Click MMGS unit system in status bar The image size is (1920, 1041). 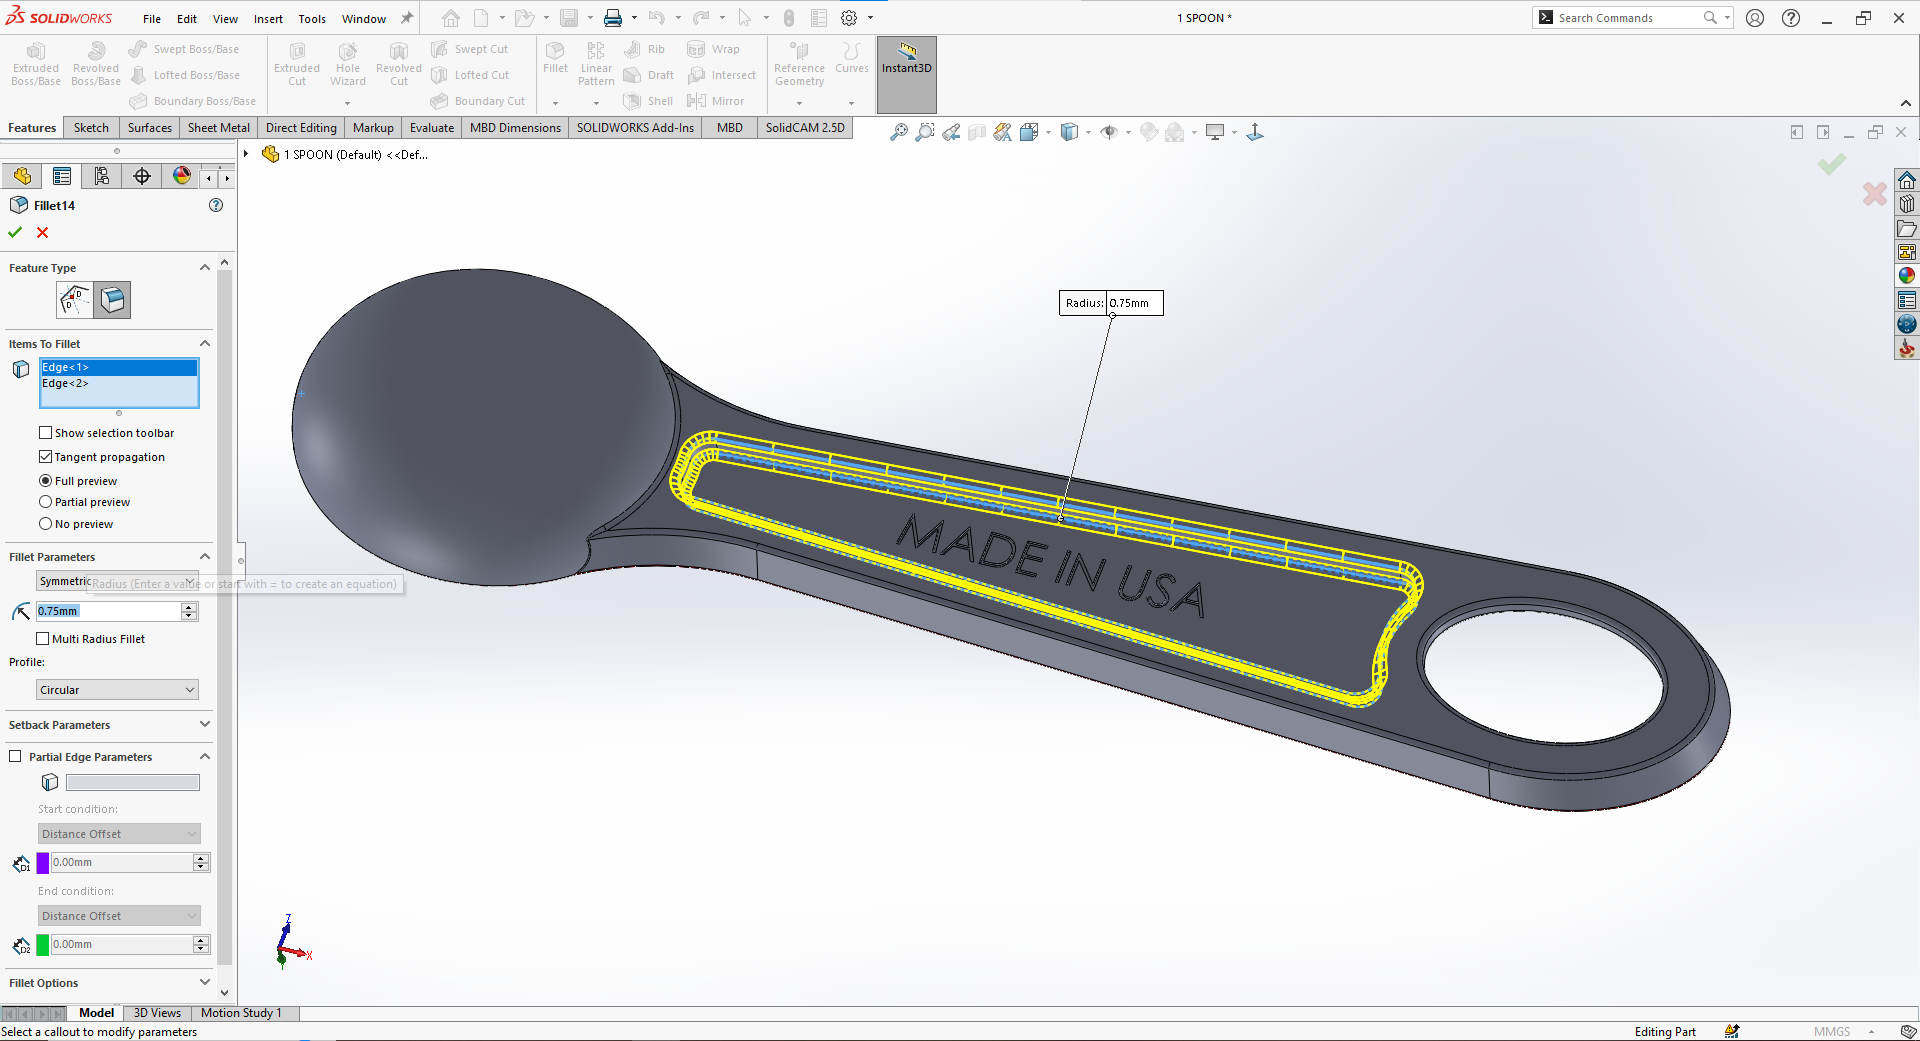tap(1832, 1032)
